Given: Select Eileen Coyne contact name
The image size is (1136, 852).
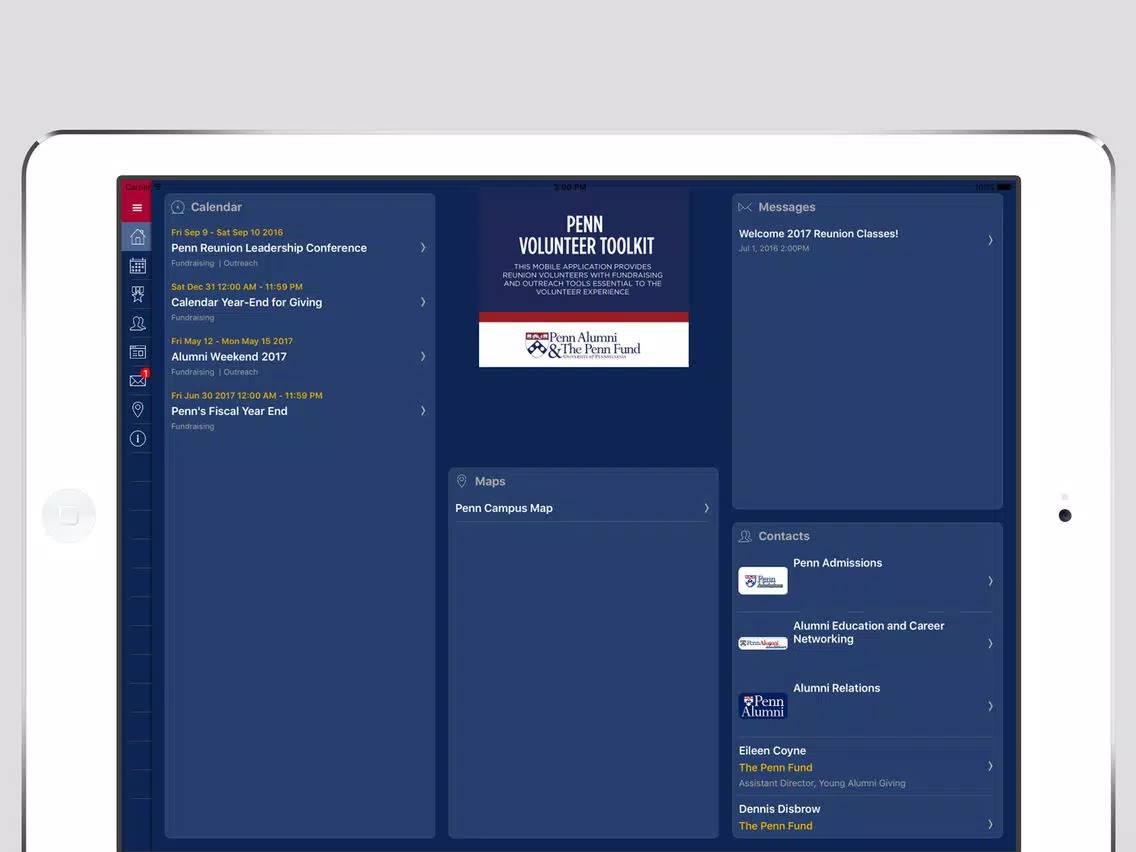Looking at the screenshot, I should pyautogui.click(x=772, y=751).
